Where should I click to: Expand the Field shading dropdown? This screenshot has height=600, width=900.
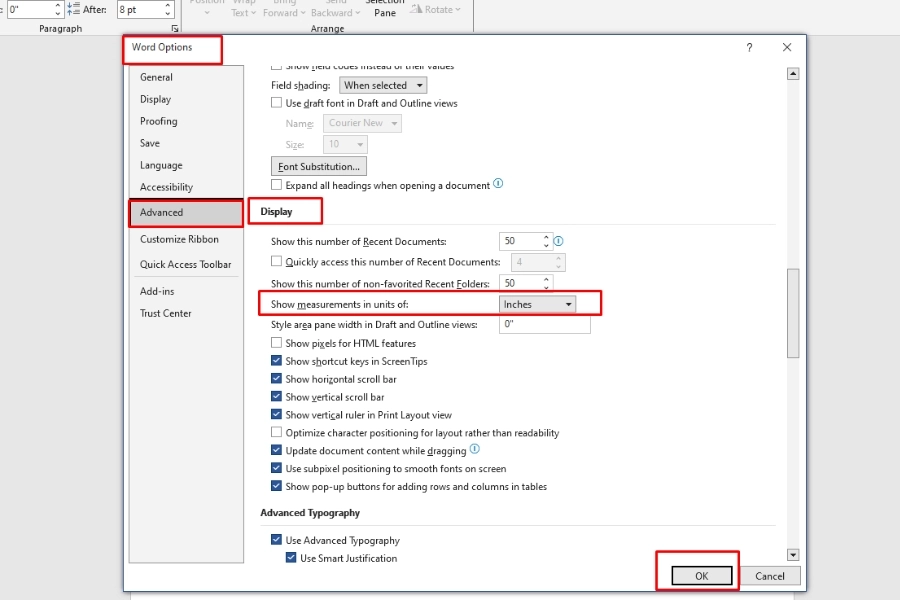[383, 86]
